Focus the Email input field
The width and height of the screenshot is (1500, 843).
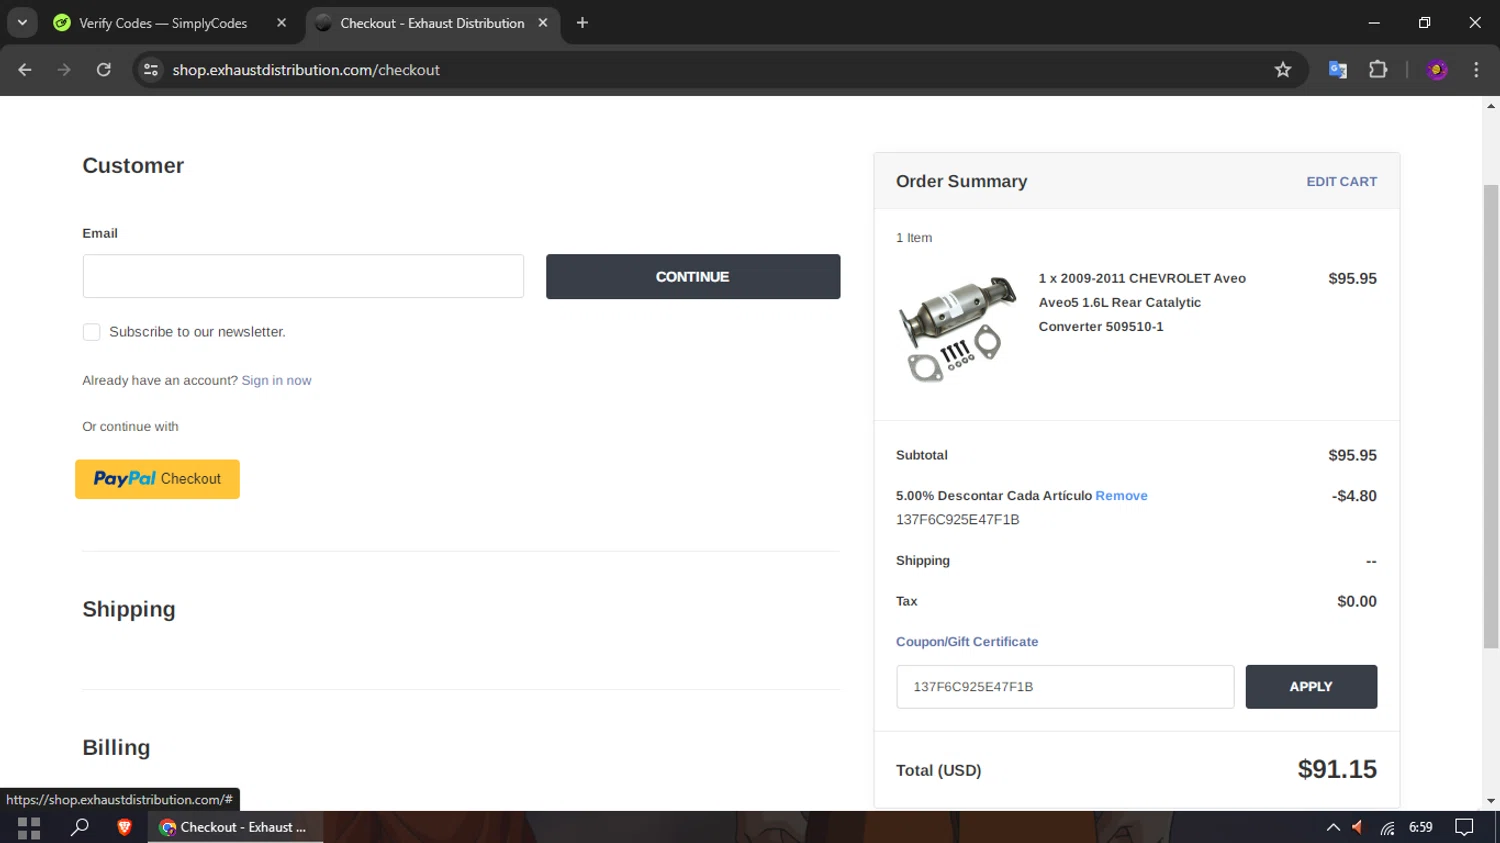pos(303,276)
